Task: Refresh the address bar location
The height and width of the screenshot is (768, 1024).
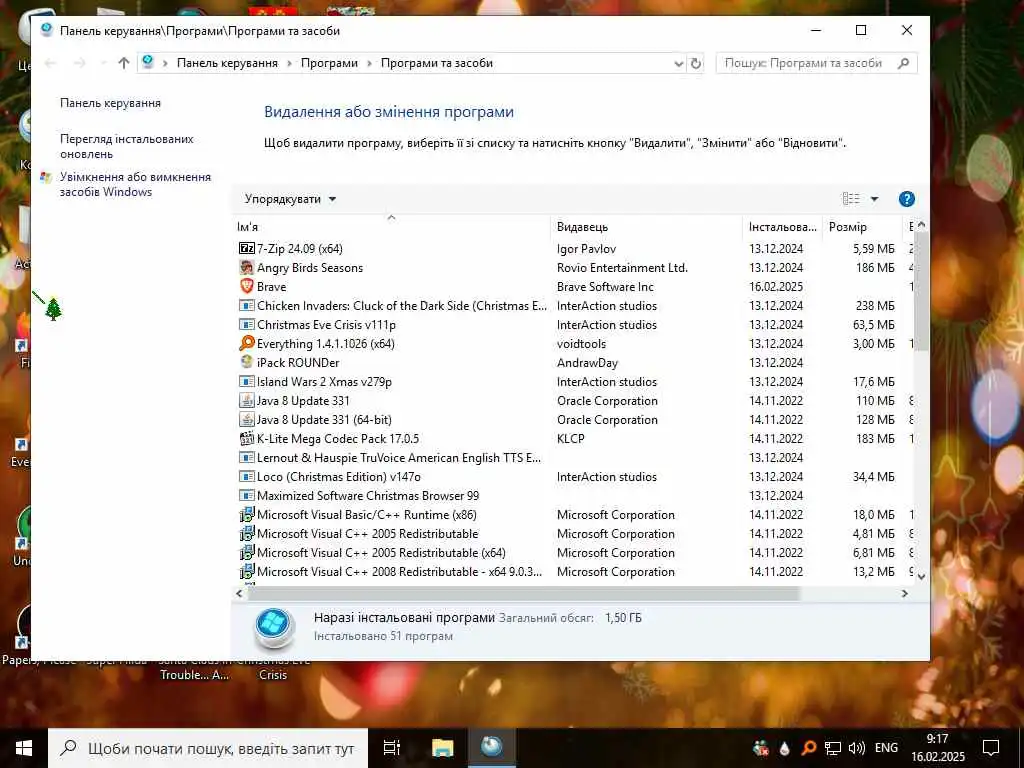Action: point(696,63)
